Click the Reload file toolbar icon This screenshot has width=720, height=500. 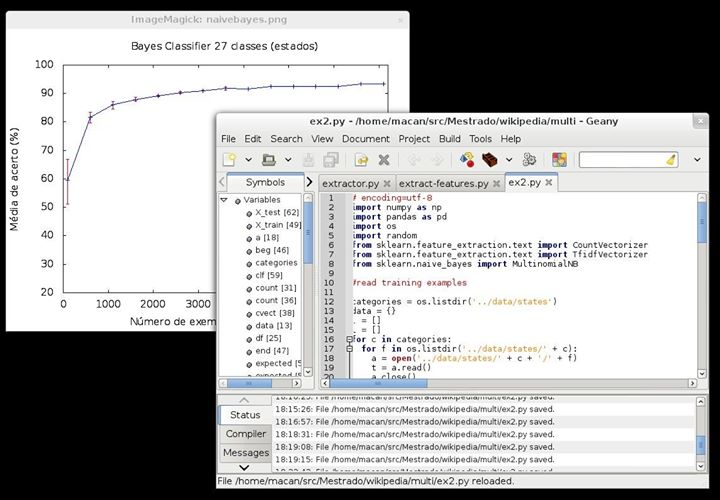361,159
